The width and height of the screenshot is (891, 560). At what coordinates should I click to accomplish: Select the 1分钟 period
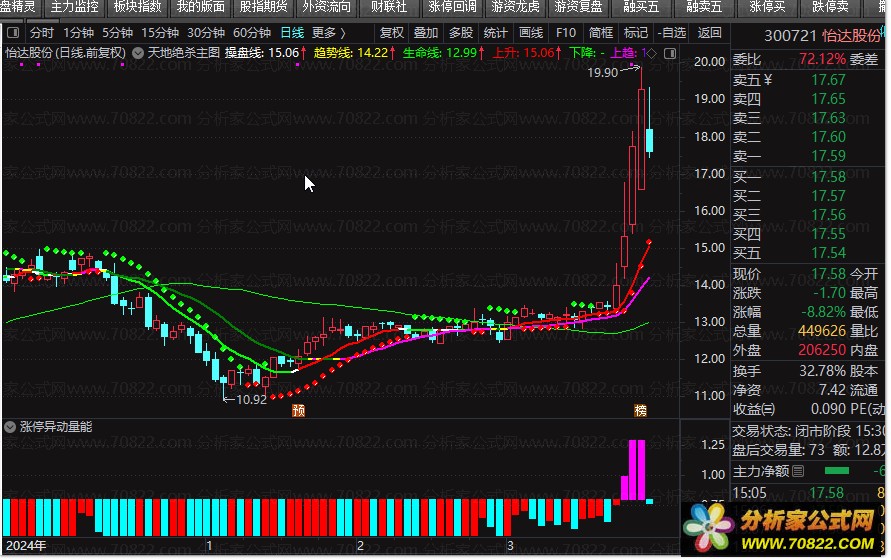[78, 33]
